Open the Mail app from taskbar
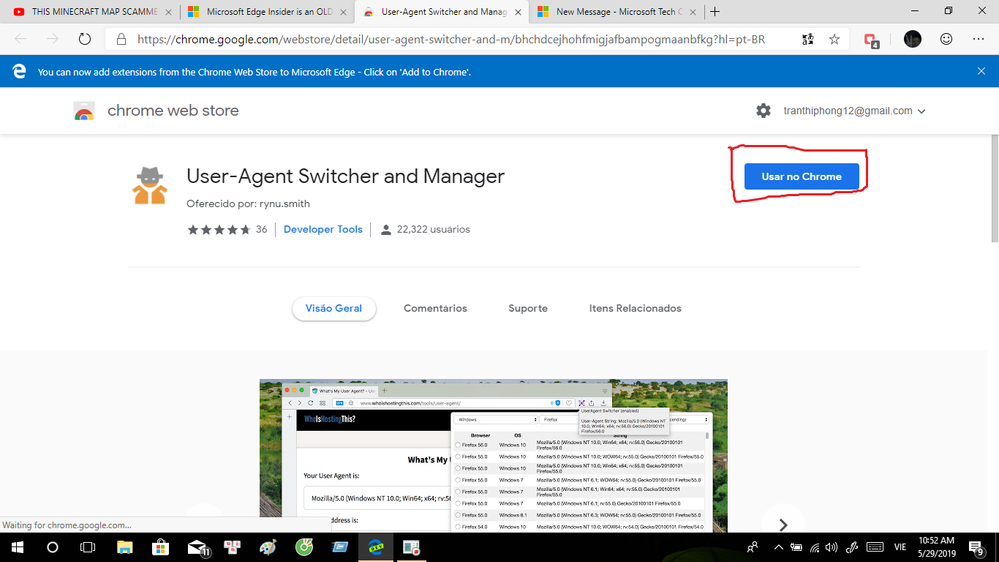999x562 pixels. coord(198,547)
